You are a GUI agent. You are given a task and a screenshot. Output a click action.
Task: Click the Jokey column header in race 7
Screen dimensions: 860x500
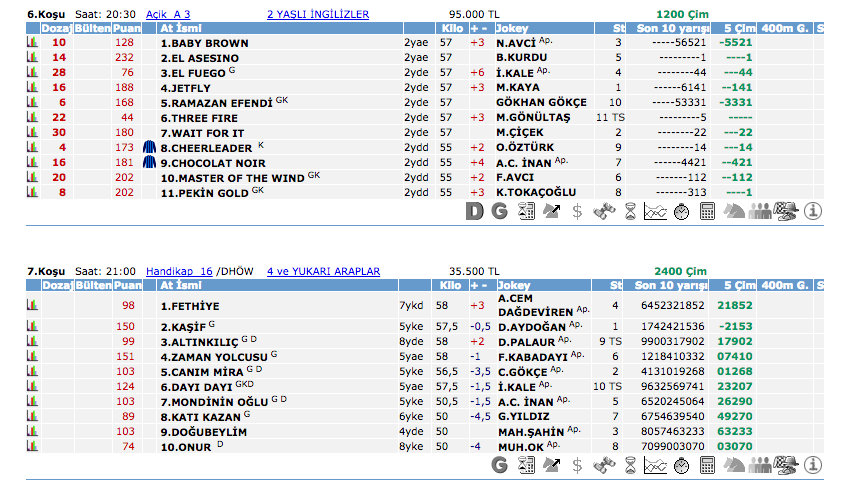pos(513,286)
